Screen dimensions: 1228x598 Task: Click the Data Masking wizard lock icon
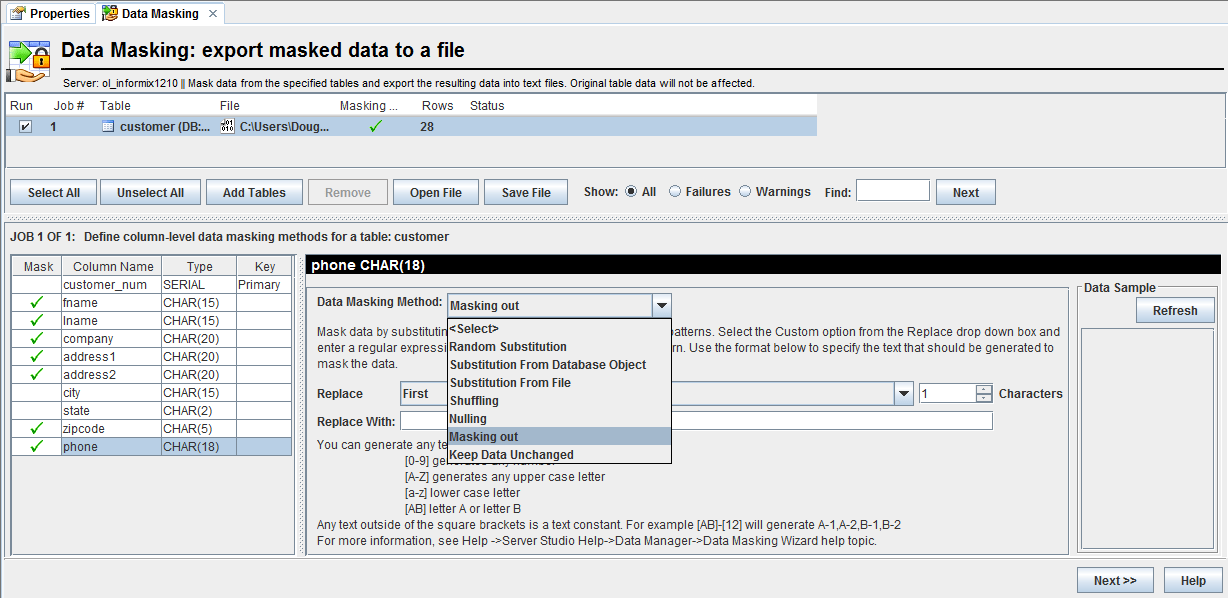click(x=28, y=61)
